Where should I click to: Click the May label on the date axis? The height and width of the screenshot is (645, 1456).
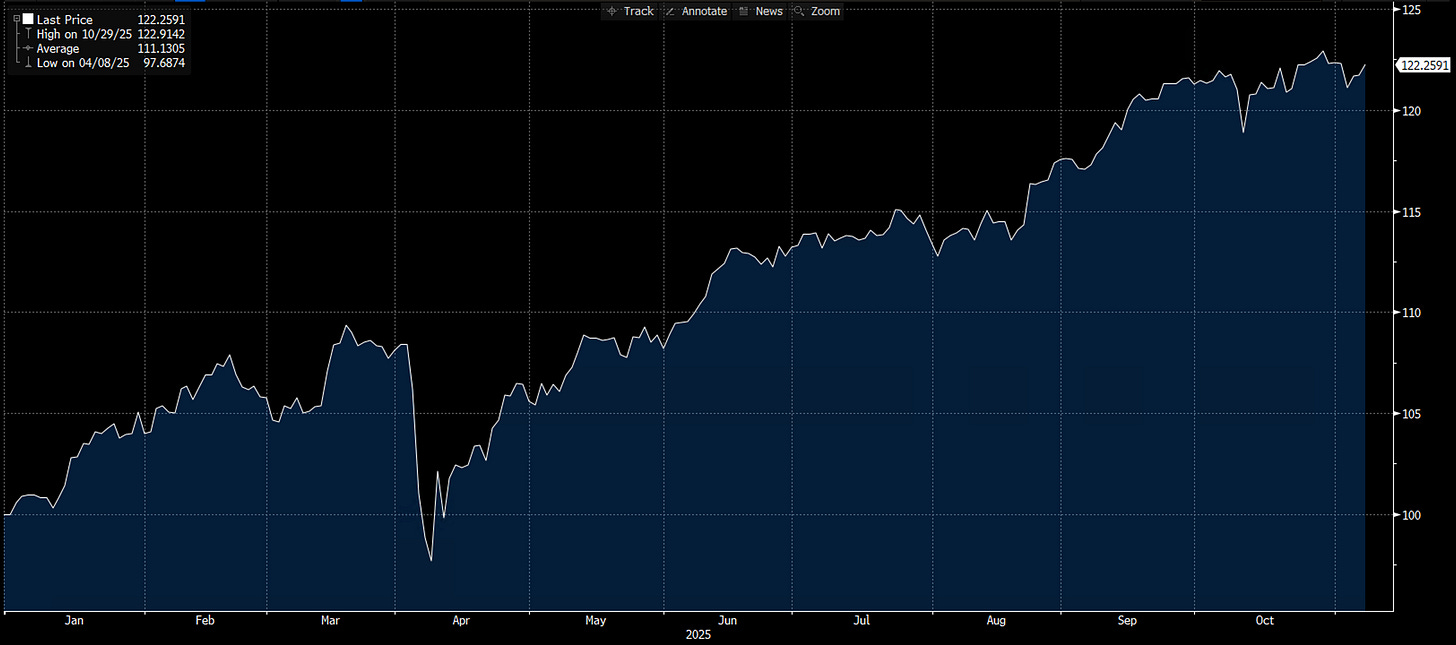tap(596, 621)
